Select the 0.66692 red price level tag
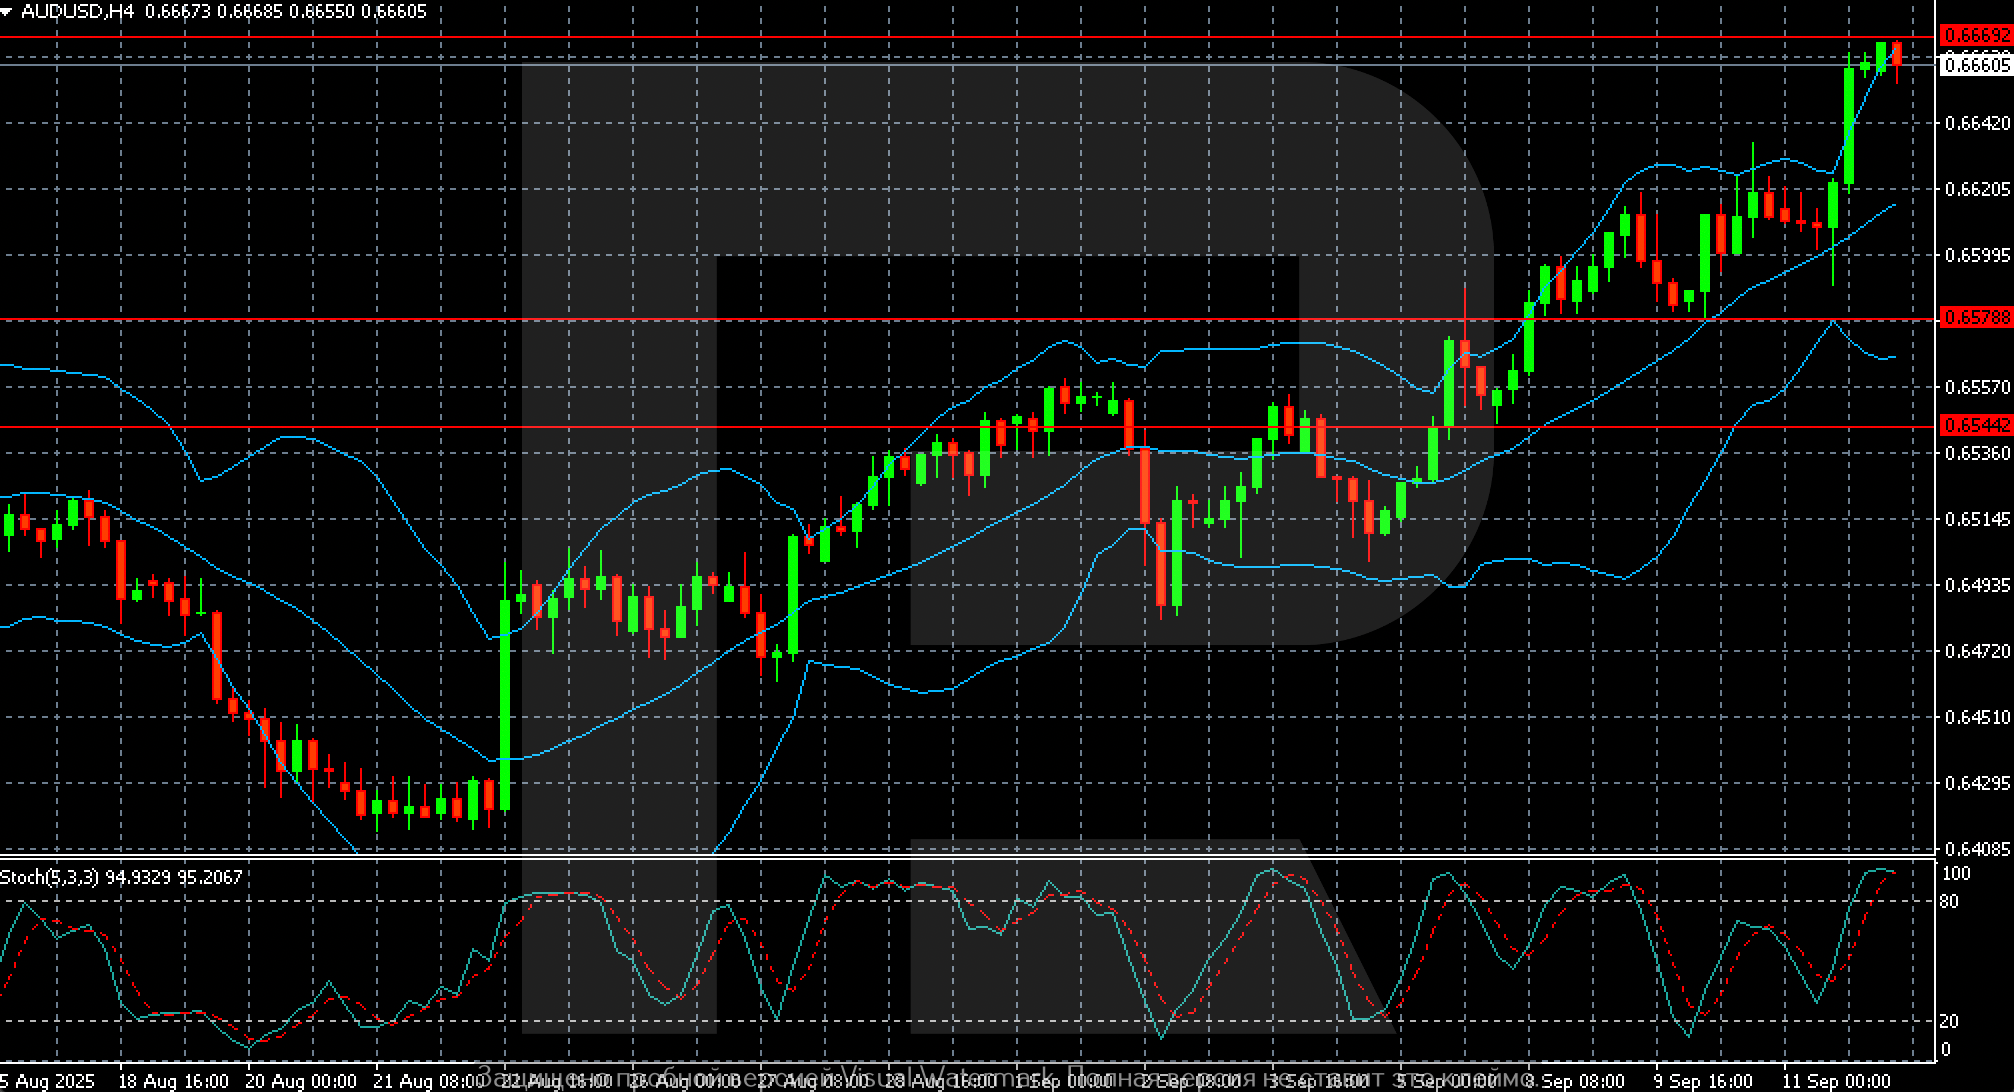Screen dimensions: 2014x1092 (x=1975, y=36)
